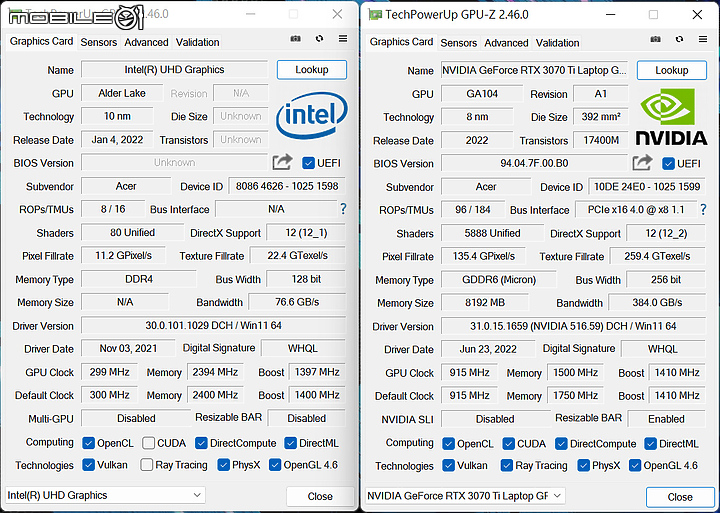The width and height of the screenshot is (720, 513).
Task: Toggle the DirectCompute checkbox in Intel window
Action: pyautogui.click(x=201, y=443)
